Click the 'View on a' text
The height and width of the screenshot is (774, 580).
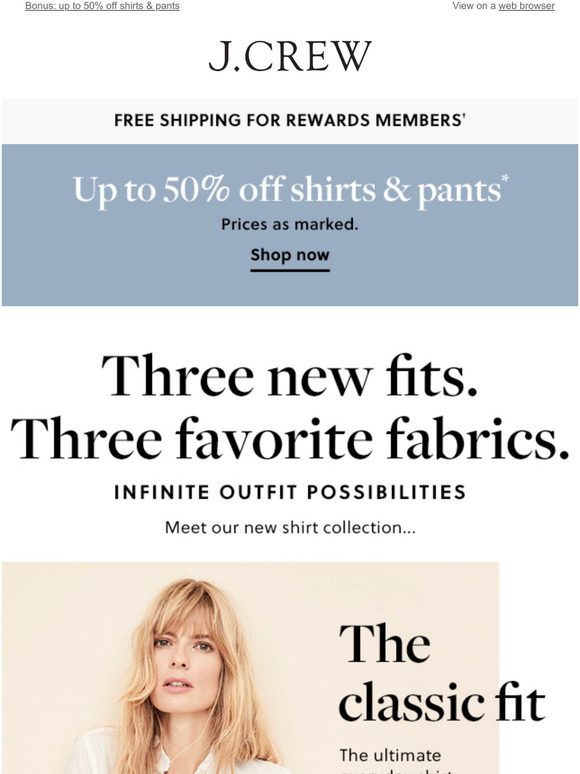pyautogui.click(x=474, y=6)
